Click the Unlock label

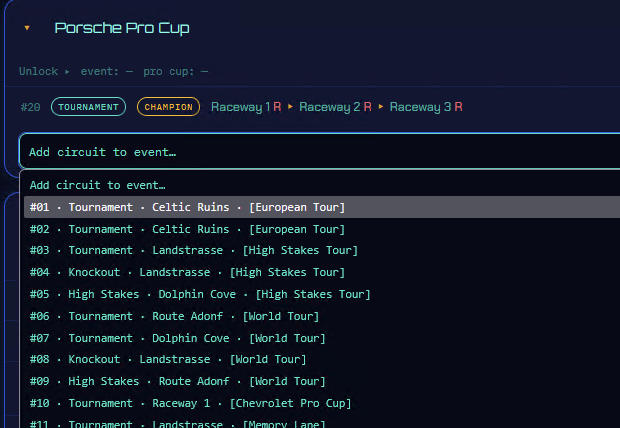coord(39,72)
